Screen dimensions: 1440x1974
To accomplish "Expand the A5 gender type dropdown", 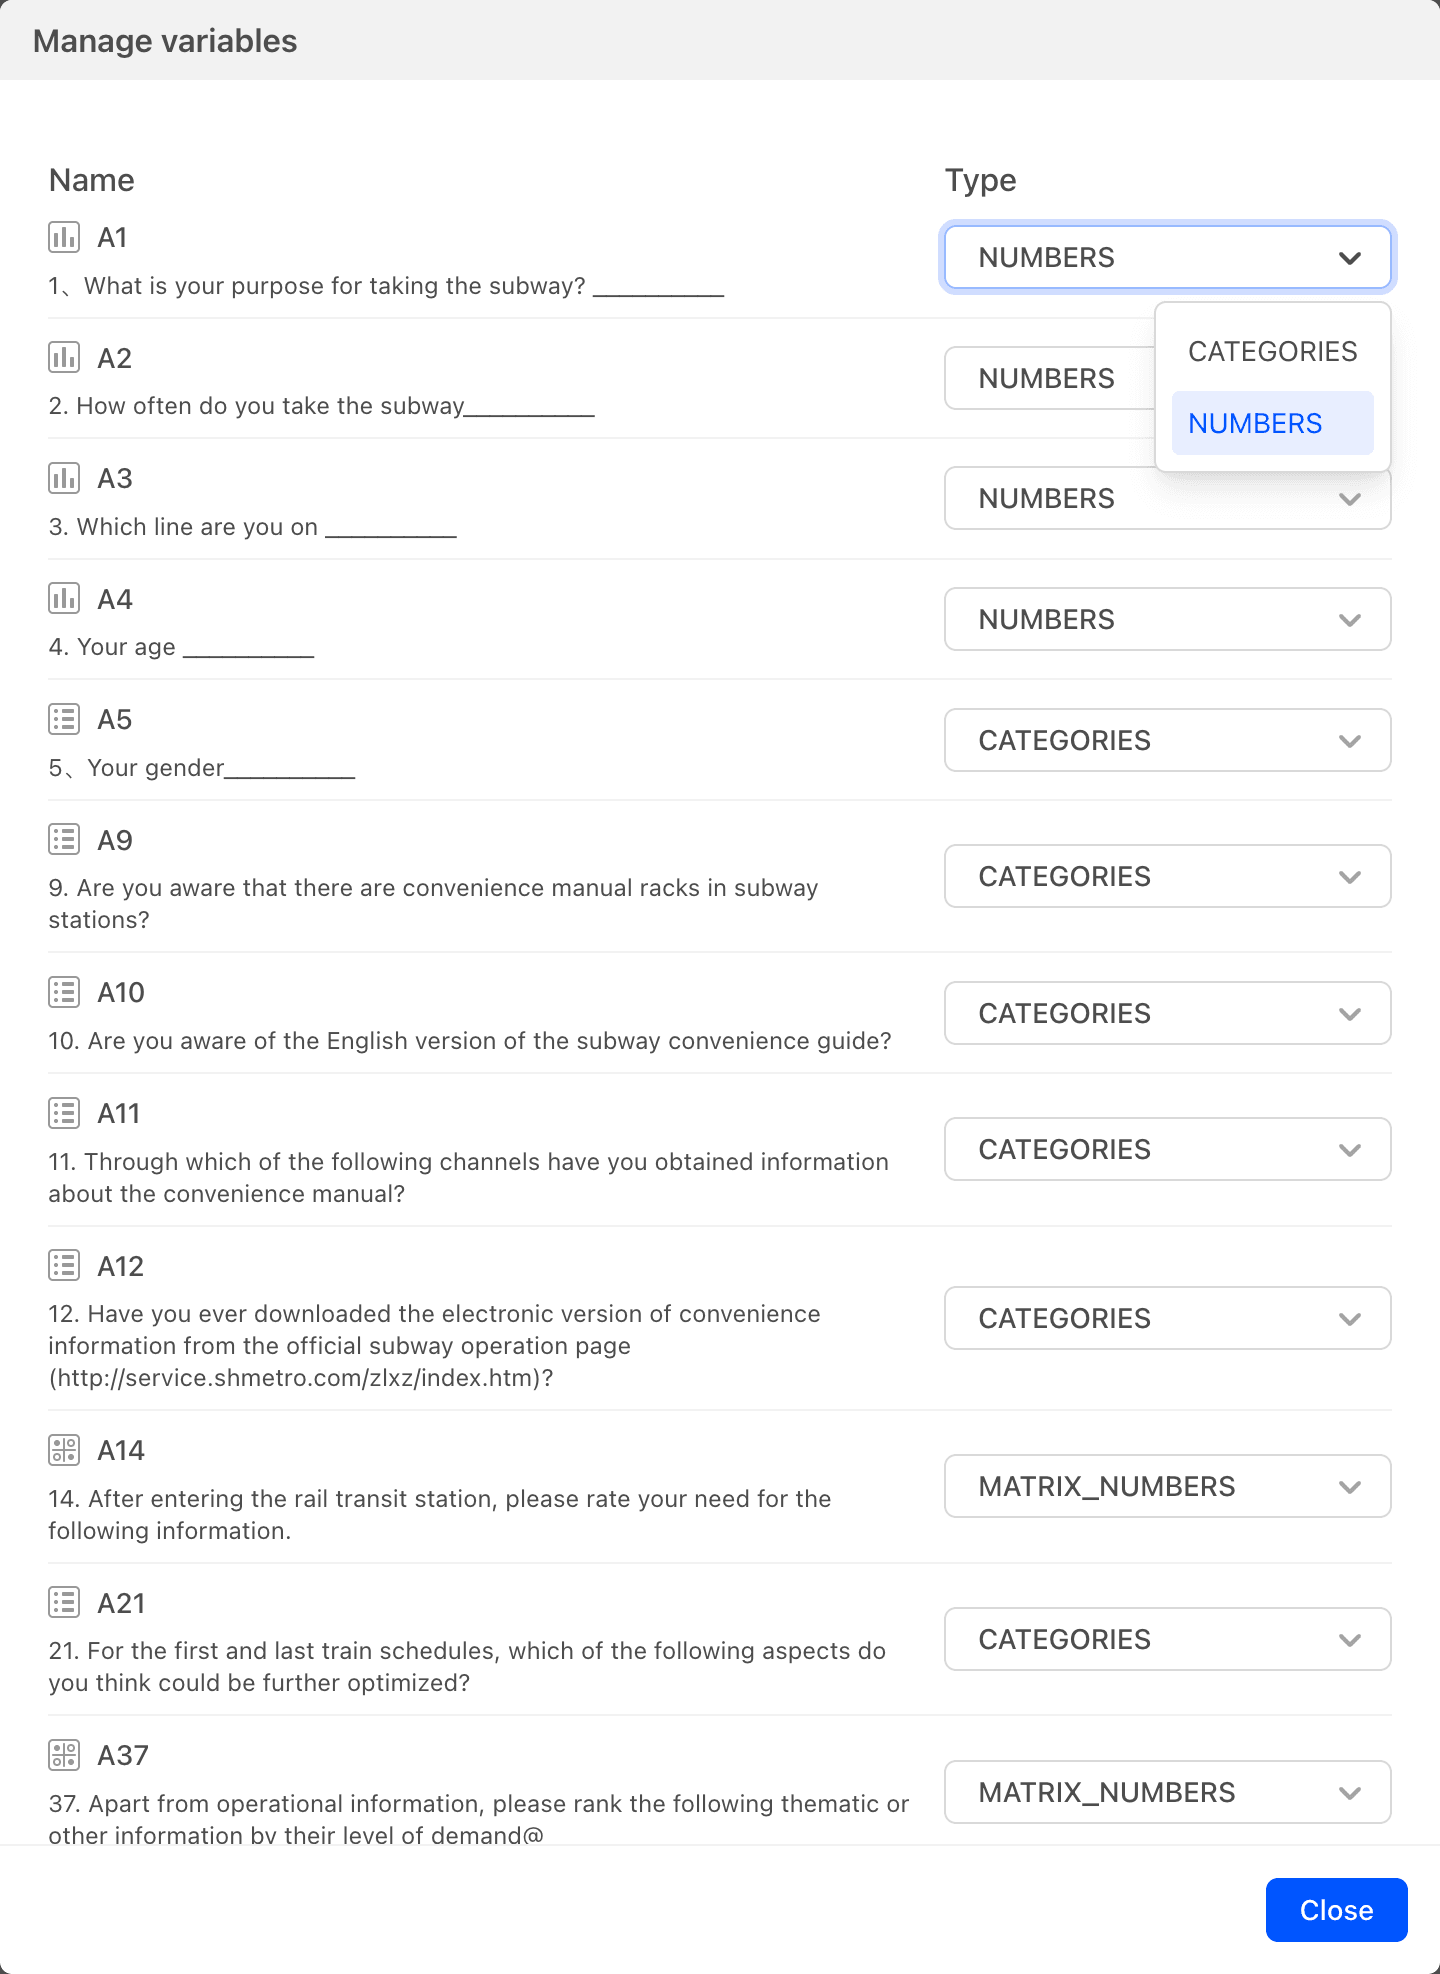I will click(x=1167, y=740).
